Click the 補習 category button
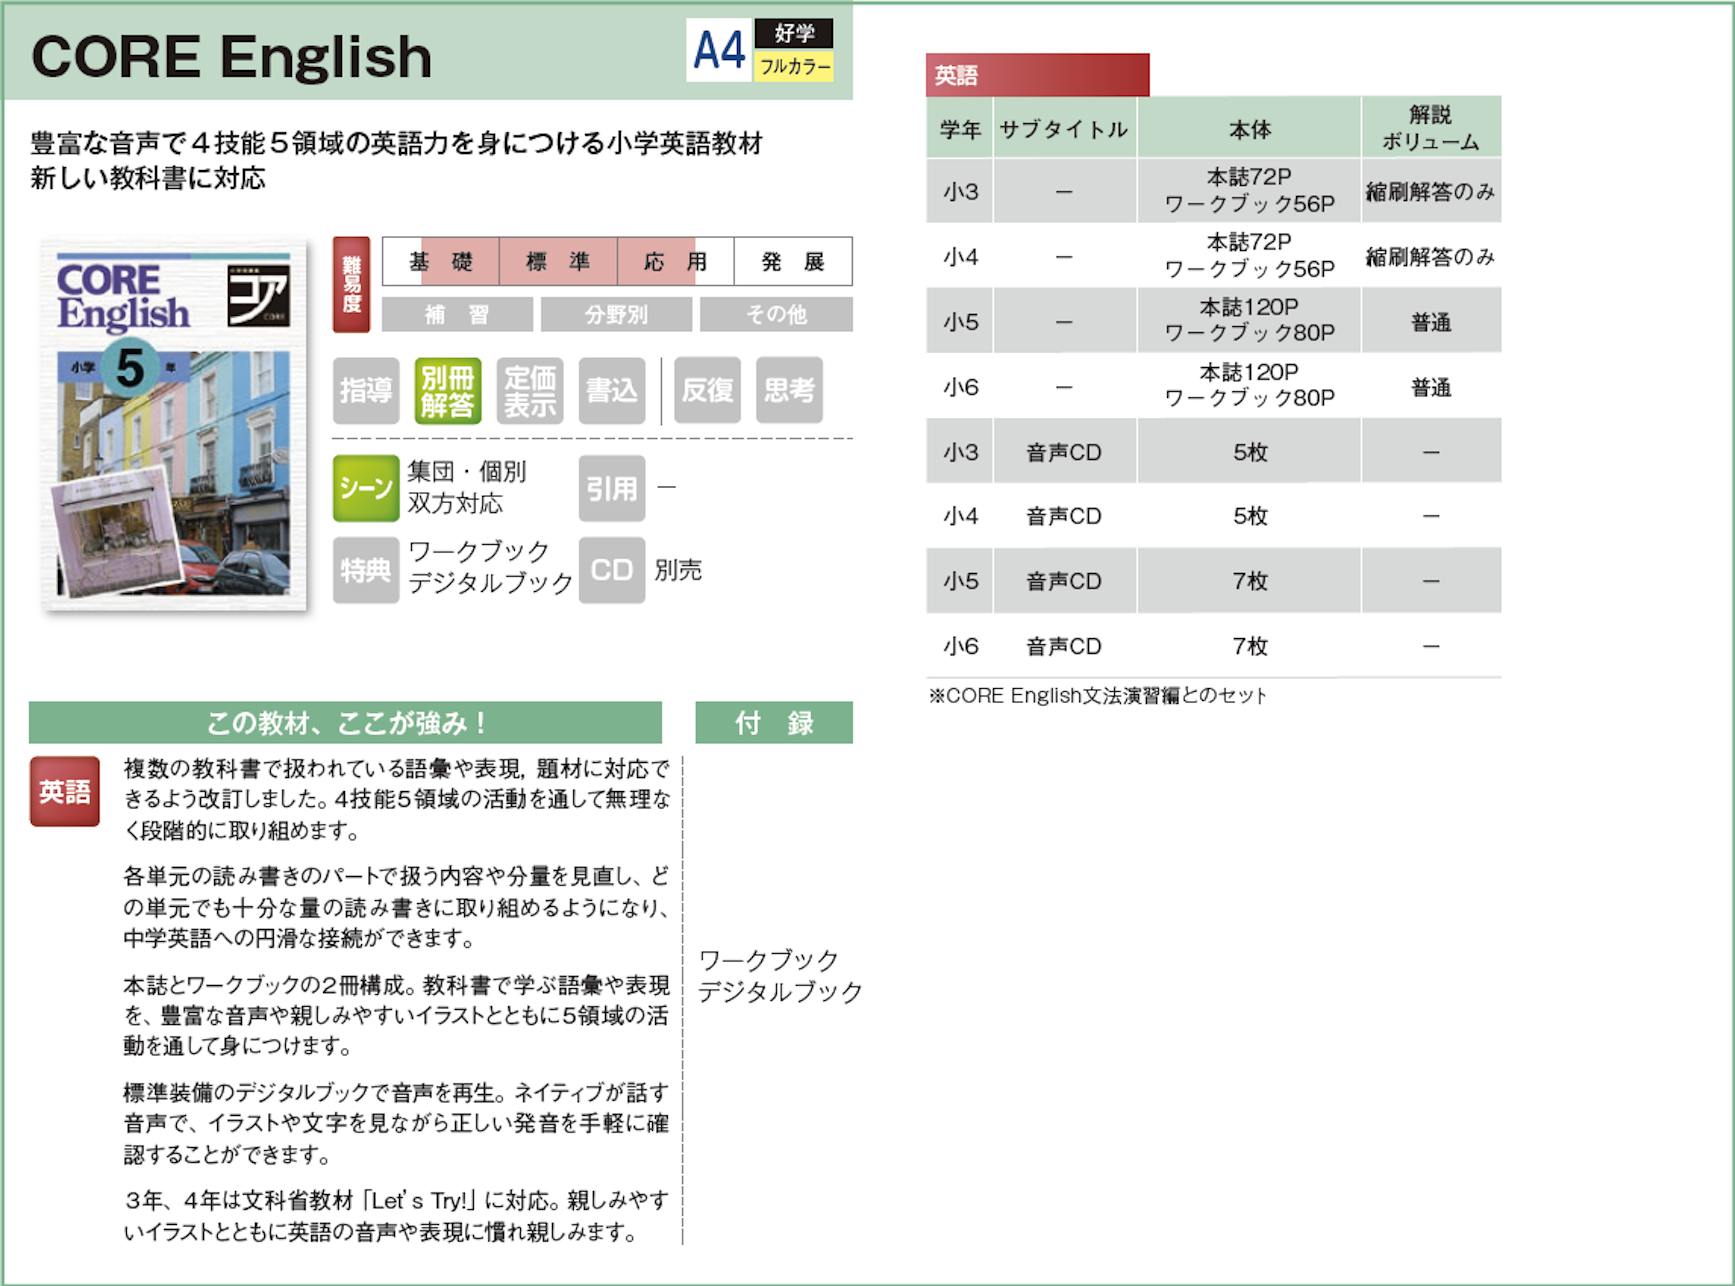 tap(457, 315)
